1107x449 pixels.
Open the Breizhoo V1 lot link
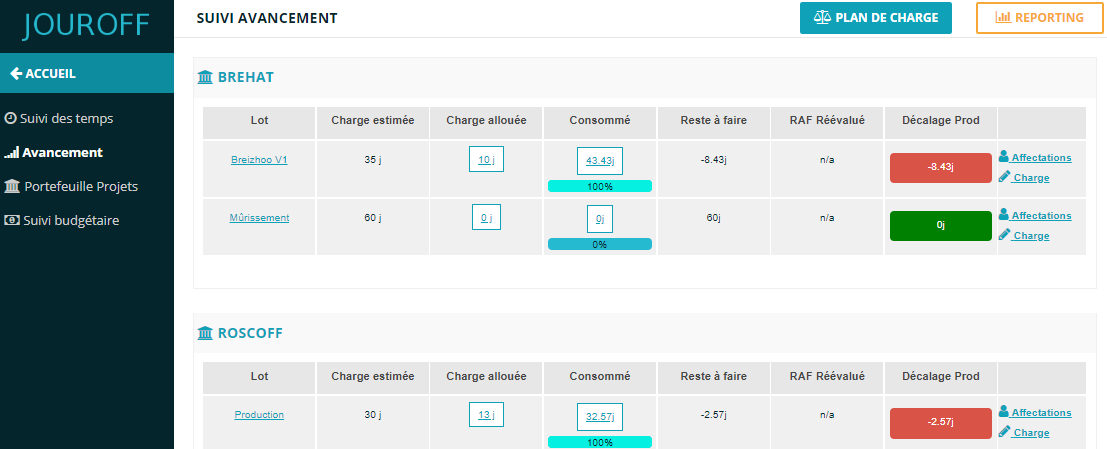click(x=259, y=160)
